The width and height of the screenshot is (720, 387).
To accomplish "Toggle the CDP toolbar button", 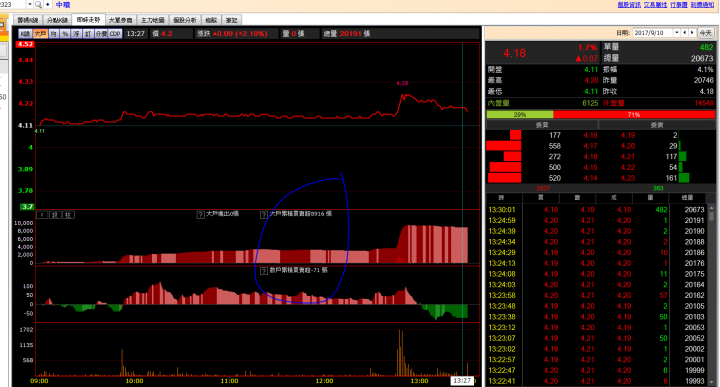I will click(x=115, y=34).
